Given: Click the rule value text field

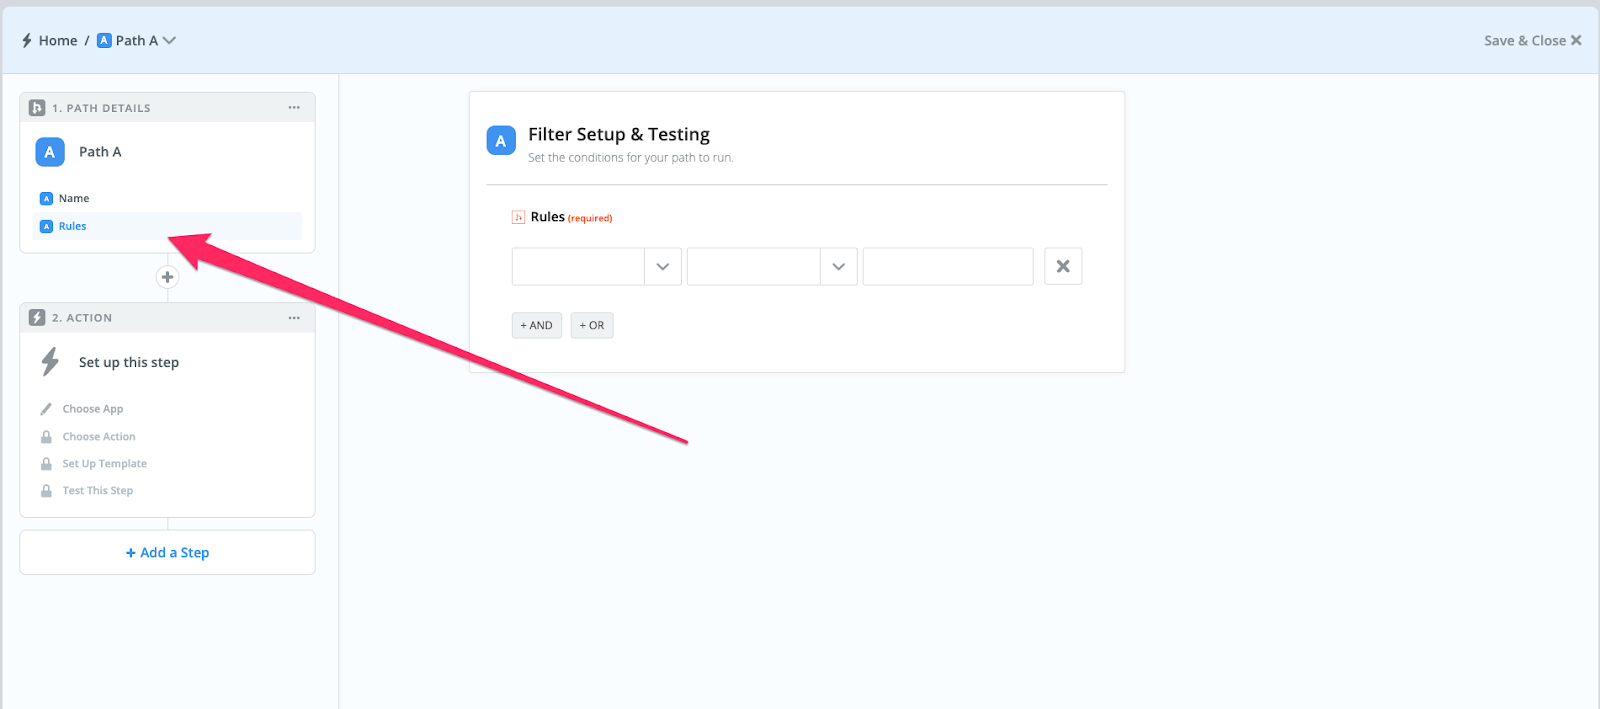Looking at the screenshot, I should pyautogui.click(x=948, y=267).
